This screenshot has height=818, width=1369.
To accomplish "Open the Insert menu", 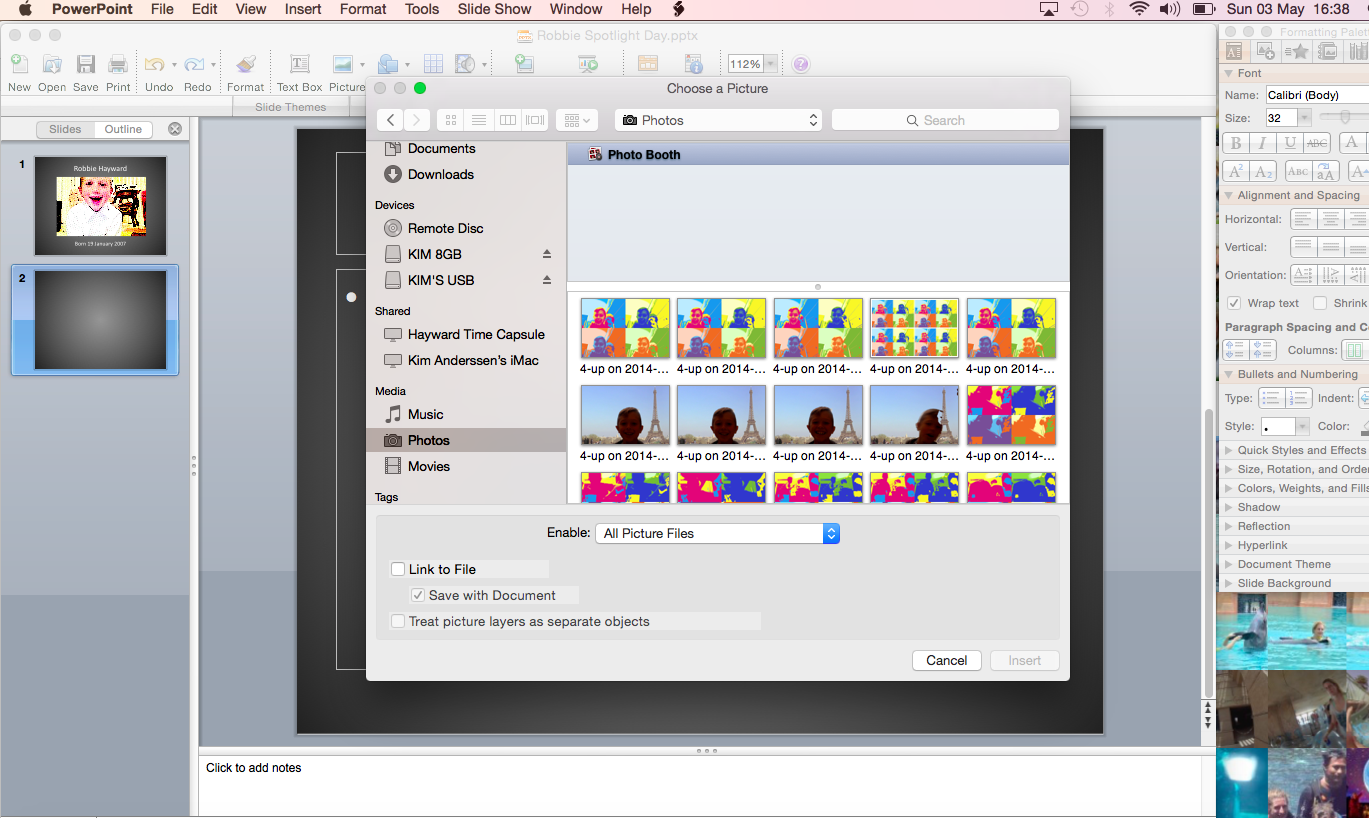I will pyautogui.click(x=303, y=9).
